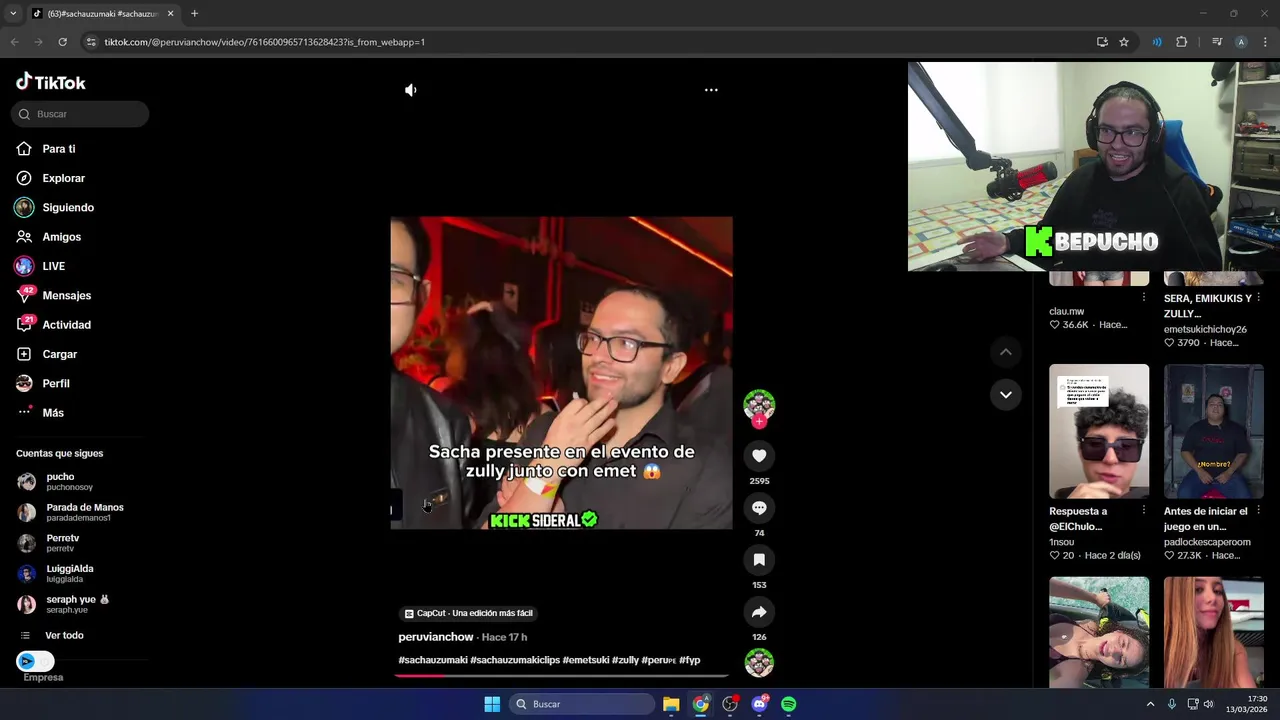Open Spotify from the taskbar
1280x720 pixels.
coord(789,704)
